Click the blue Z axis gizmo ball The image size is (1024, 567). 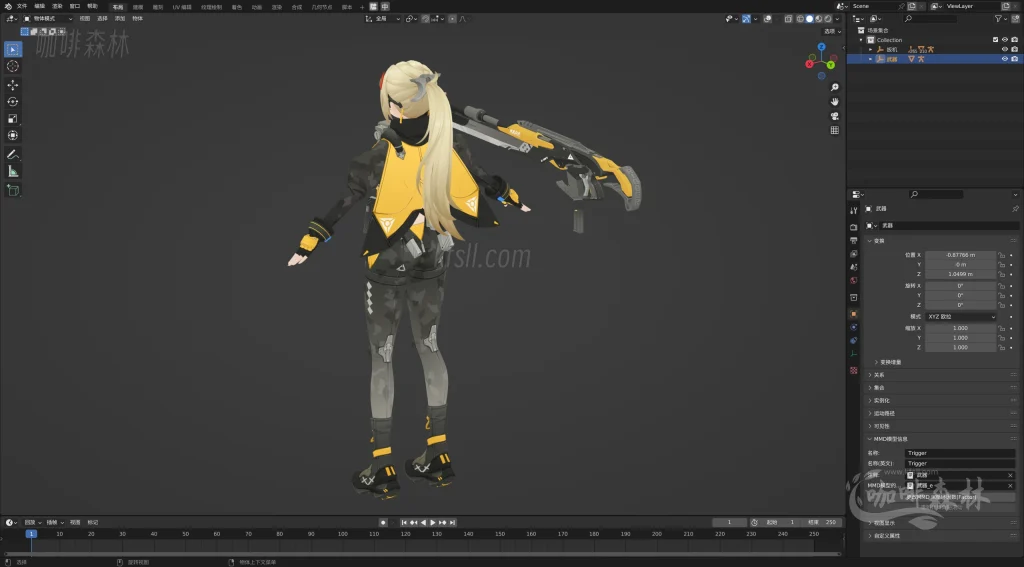coord(822,47)
